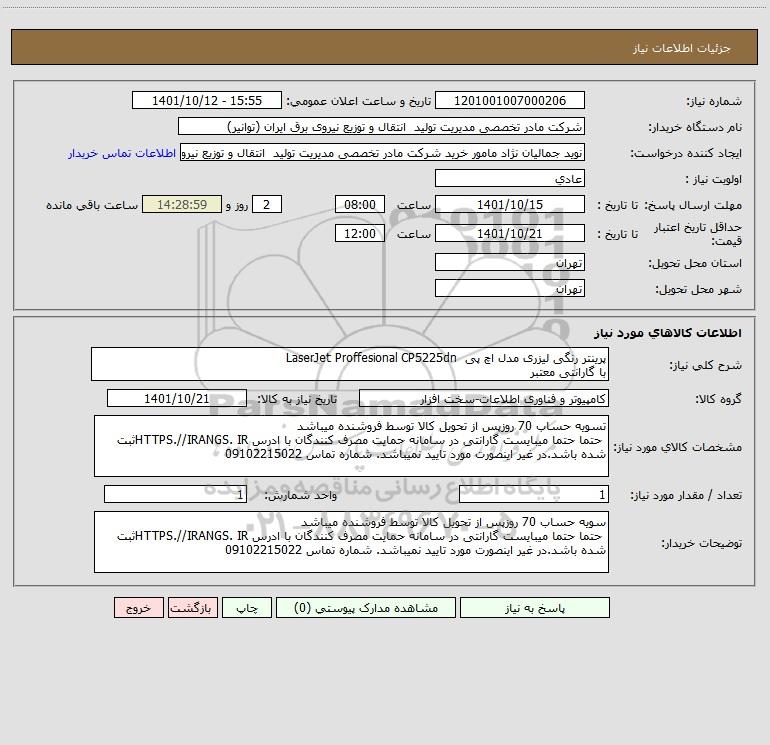Click the تاریخ و ساعت اعلان عمومی label
The image size is (770, 745).
359,102
